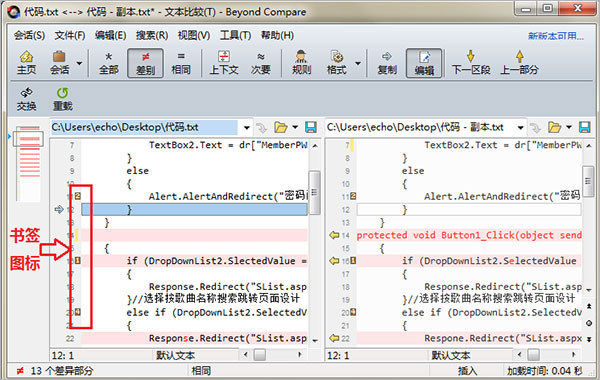Jump to 上一部分 previous section
600x380 pixels.
(x=519, y=63)
